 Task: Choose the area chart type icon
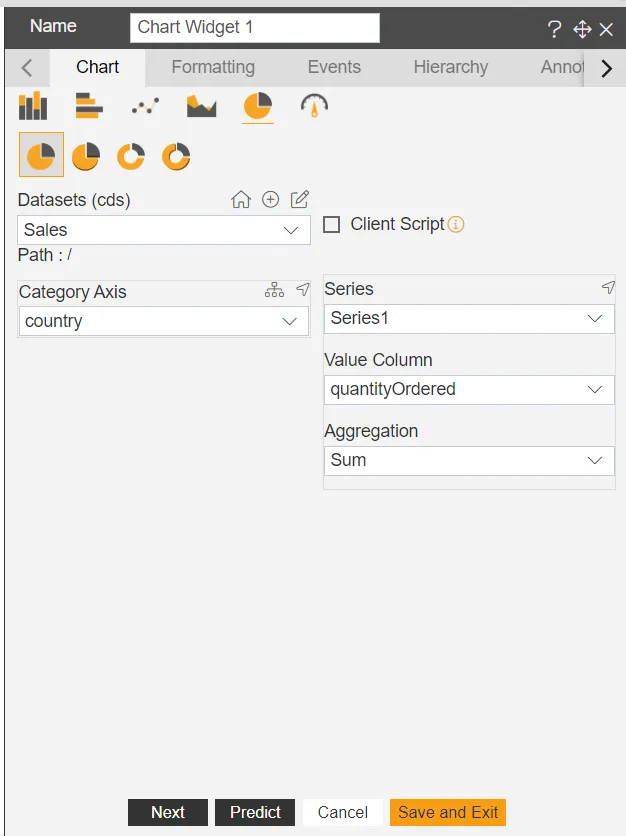click(x=202, y=106)
